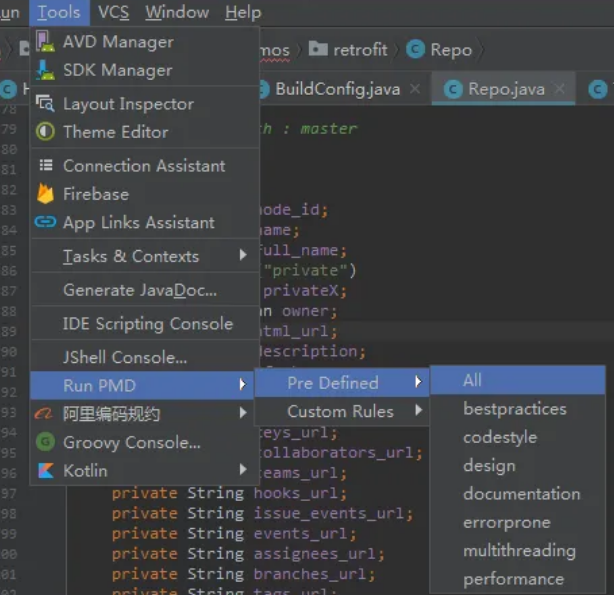Click the Pre Defined submenu arrow
Image resolution: width=614 pixels, height=595 pixels.
click(419, 382)
